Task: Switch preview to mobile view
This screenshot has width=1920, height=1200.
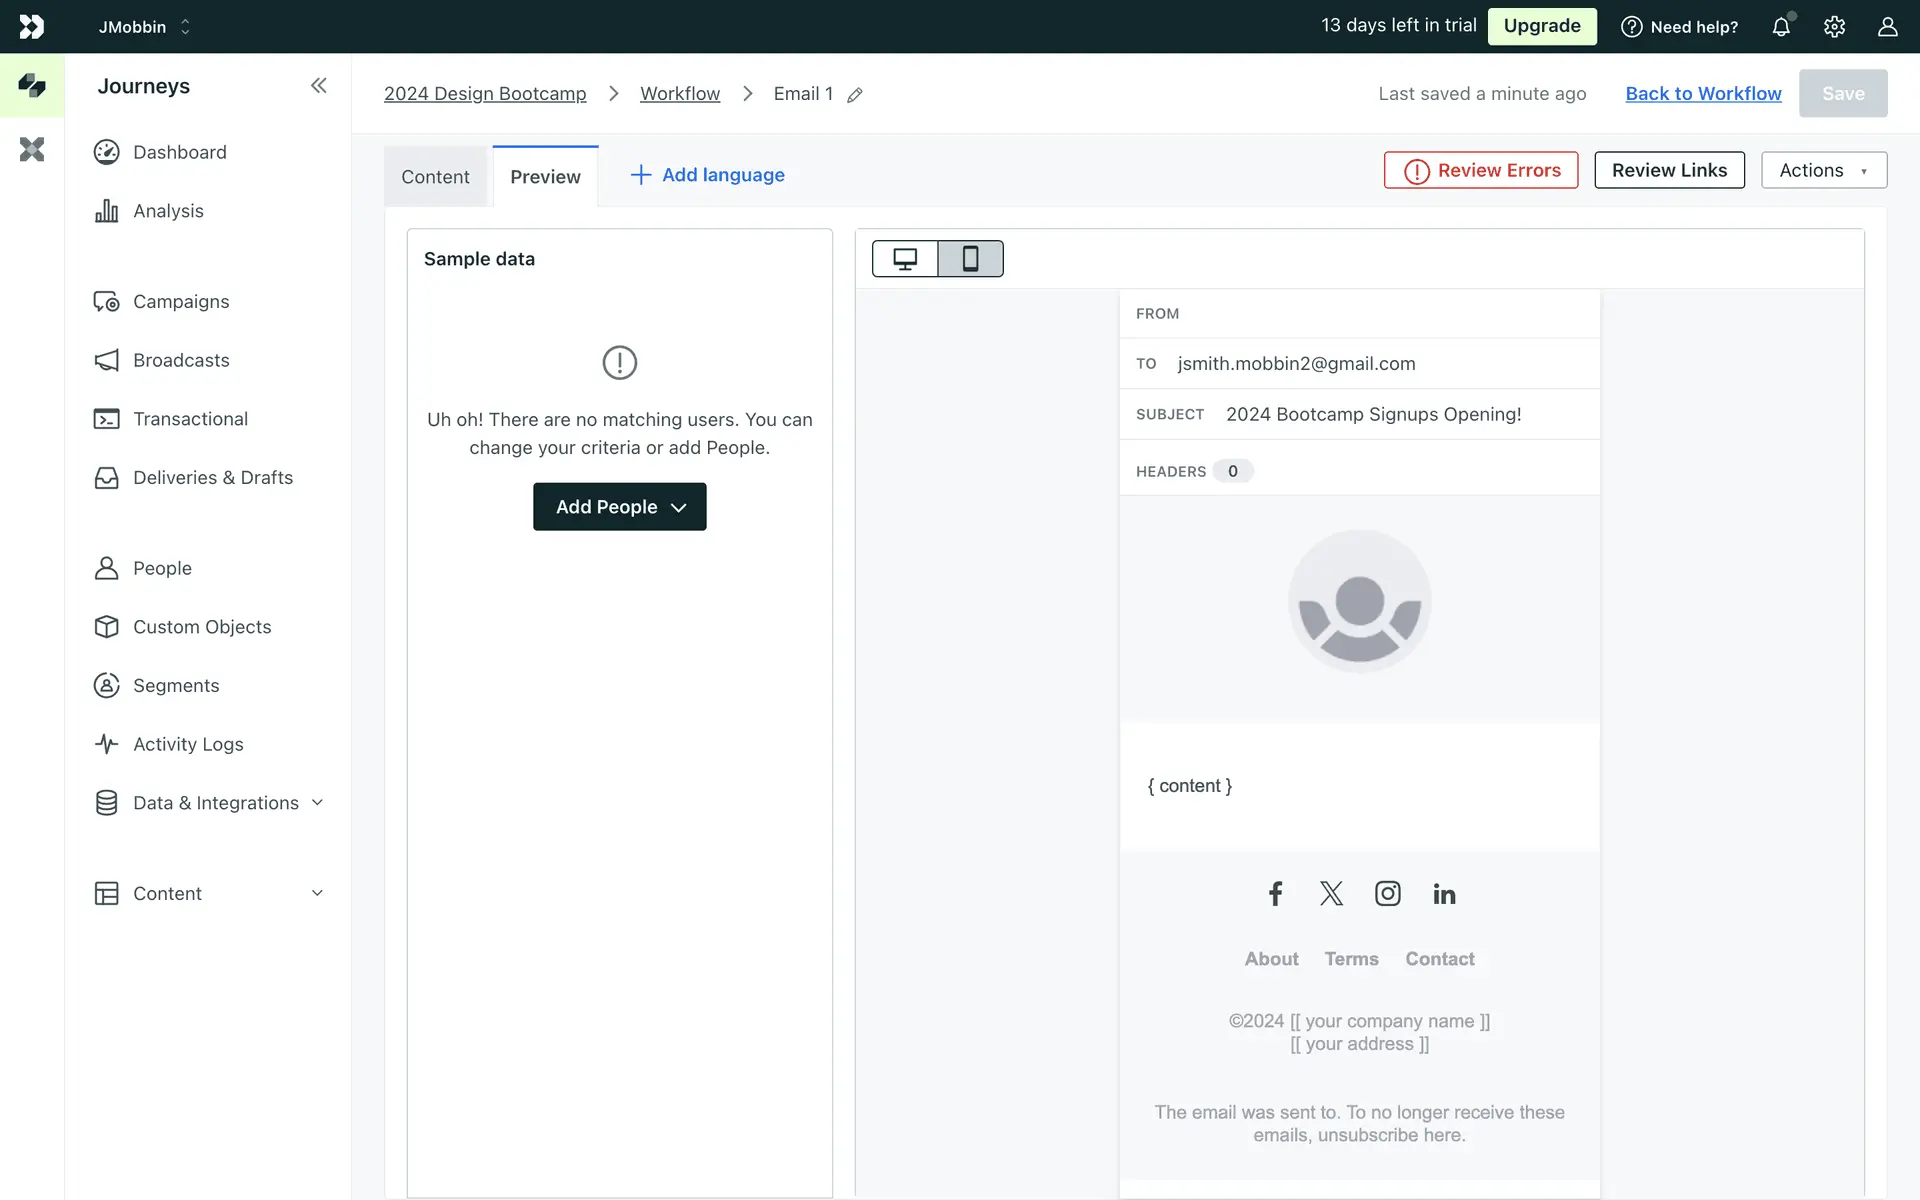Action: (x=970, y=259)
